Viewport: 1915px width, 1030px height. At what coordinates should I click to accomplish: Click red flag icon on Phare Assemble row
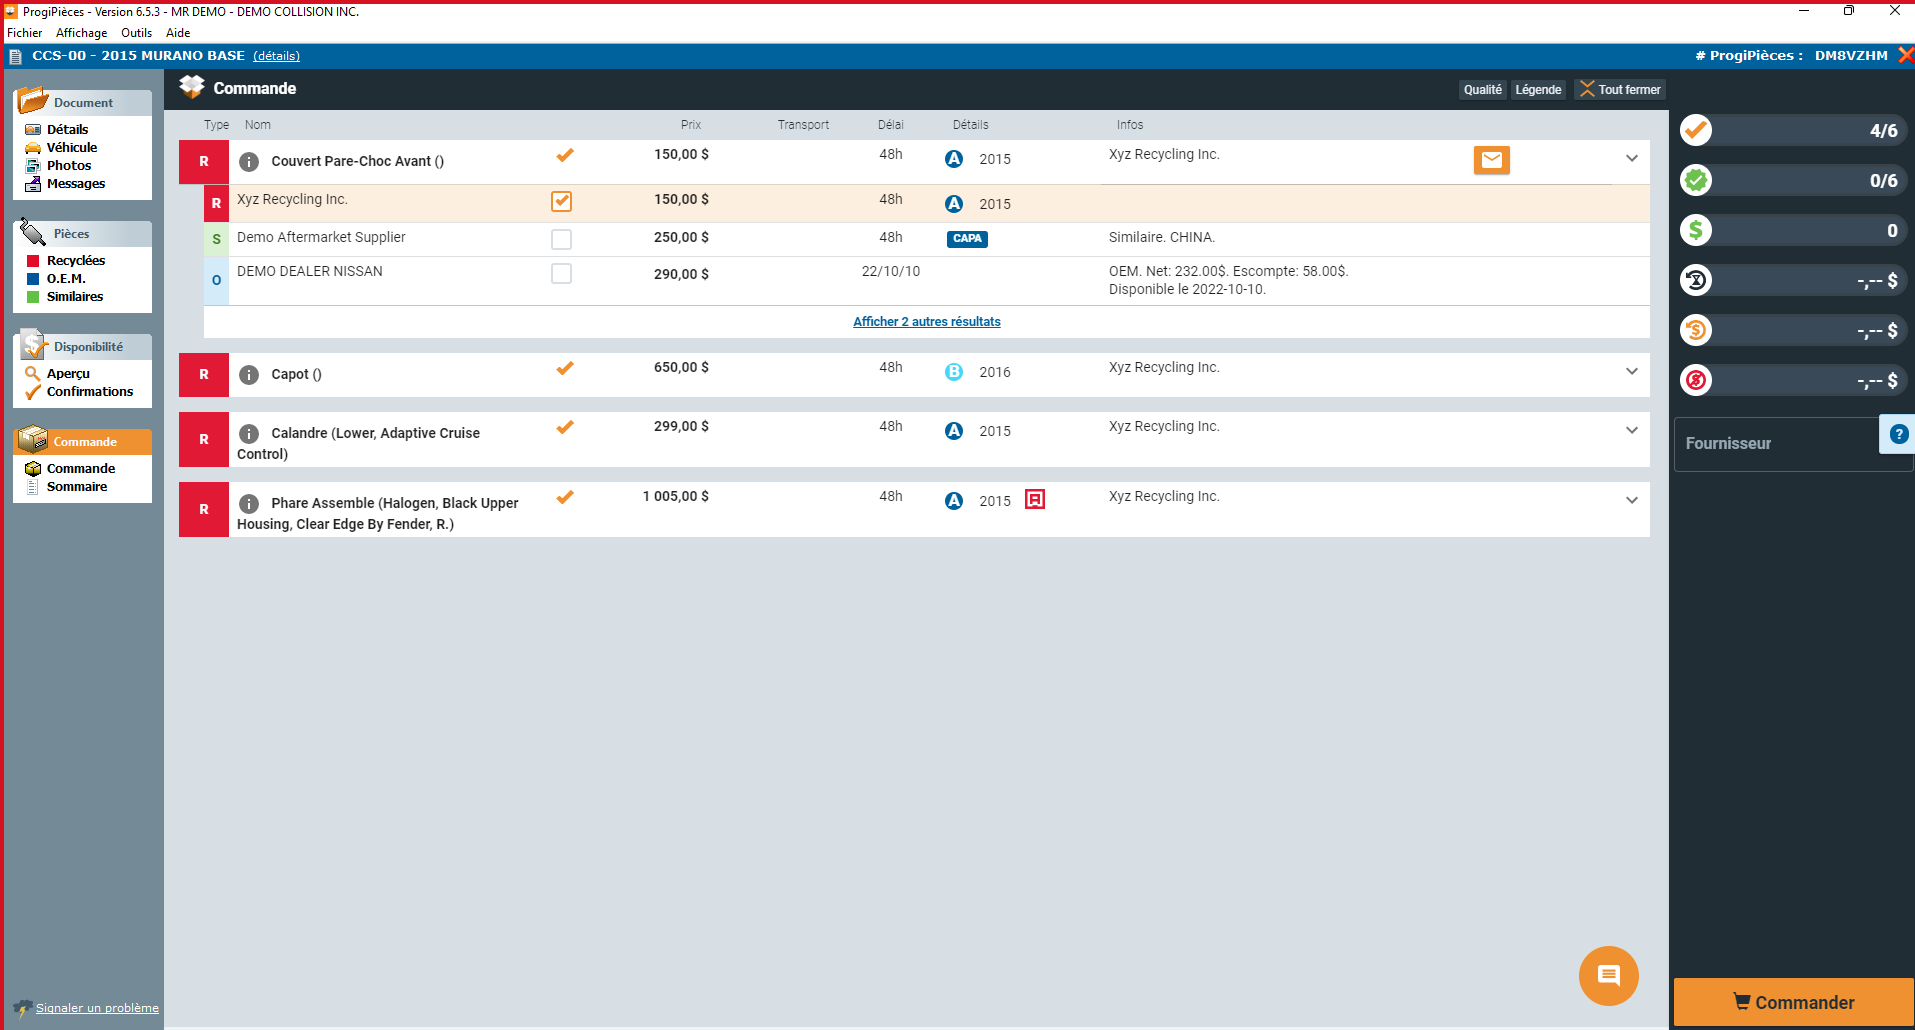tap(1035, 499)
